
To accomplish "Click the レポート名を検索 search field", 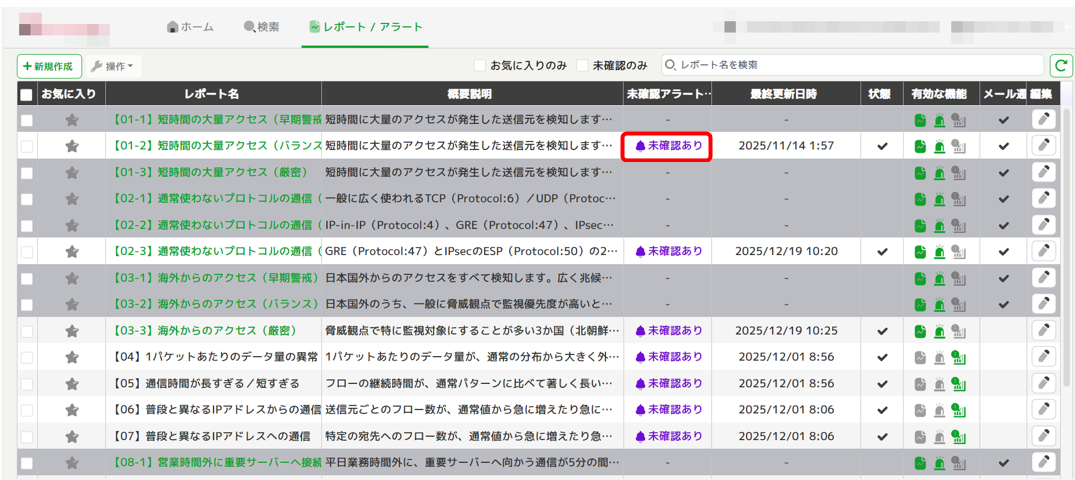I will pyautogui.click(x=853, y=66).
